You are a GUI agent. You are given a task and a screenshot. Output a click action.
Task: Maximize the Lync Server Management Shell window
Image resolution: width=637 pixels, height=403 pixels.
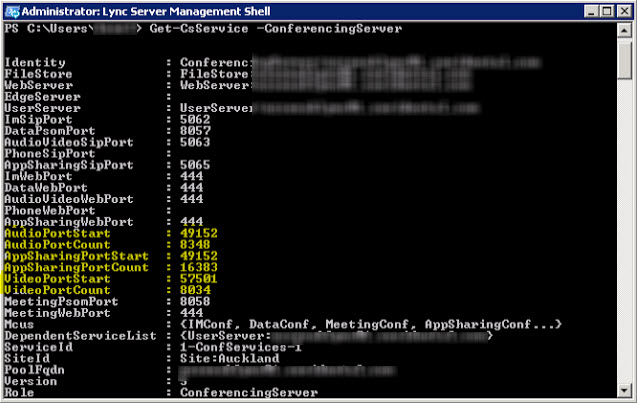(599, 10)
